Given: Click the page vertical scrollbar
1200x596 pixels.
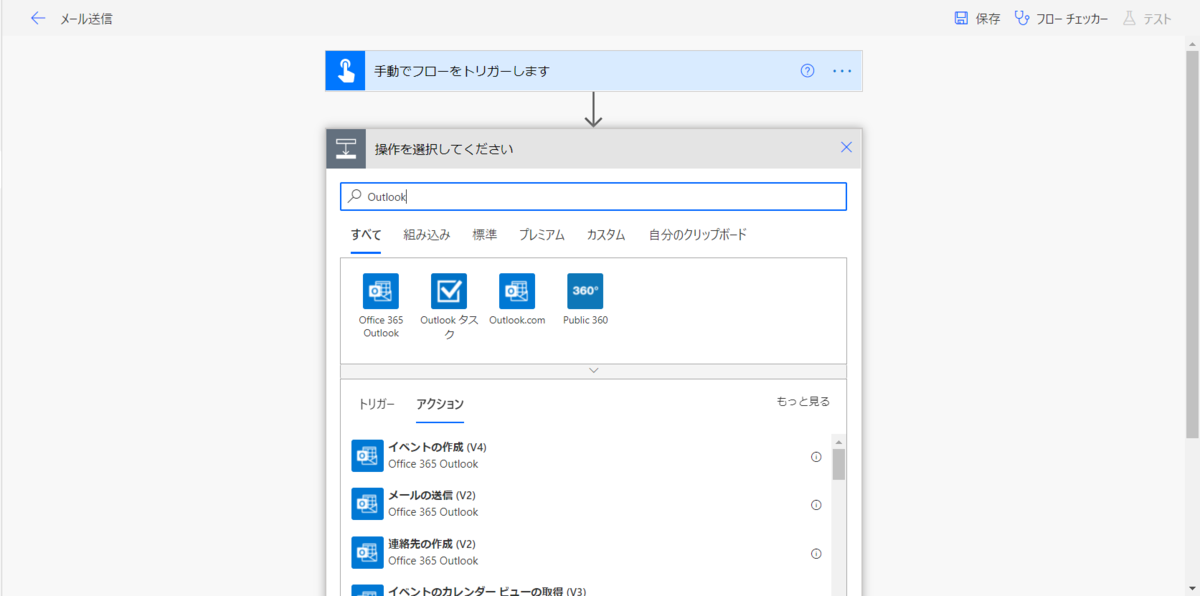Looking at the screenshot, I should point(1191,243).
